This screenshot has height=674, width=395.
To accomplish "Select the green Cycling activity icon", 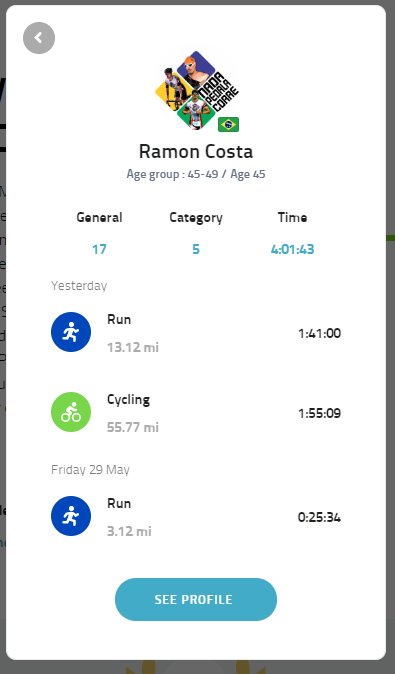I will [71, 412].
